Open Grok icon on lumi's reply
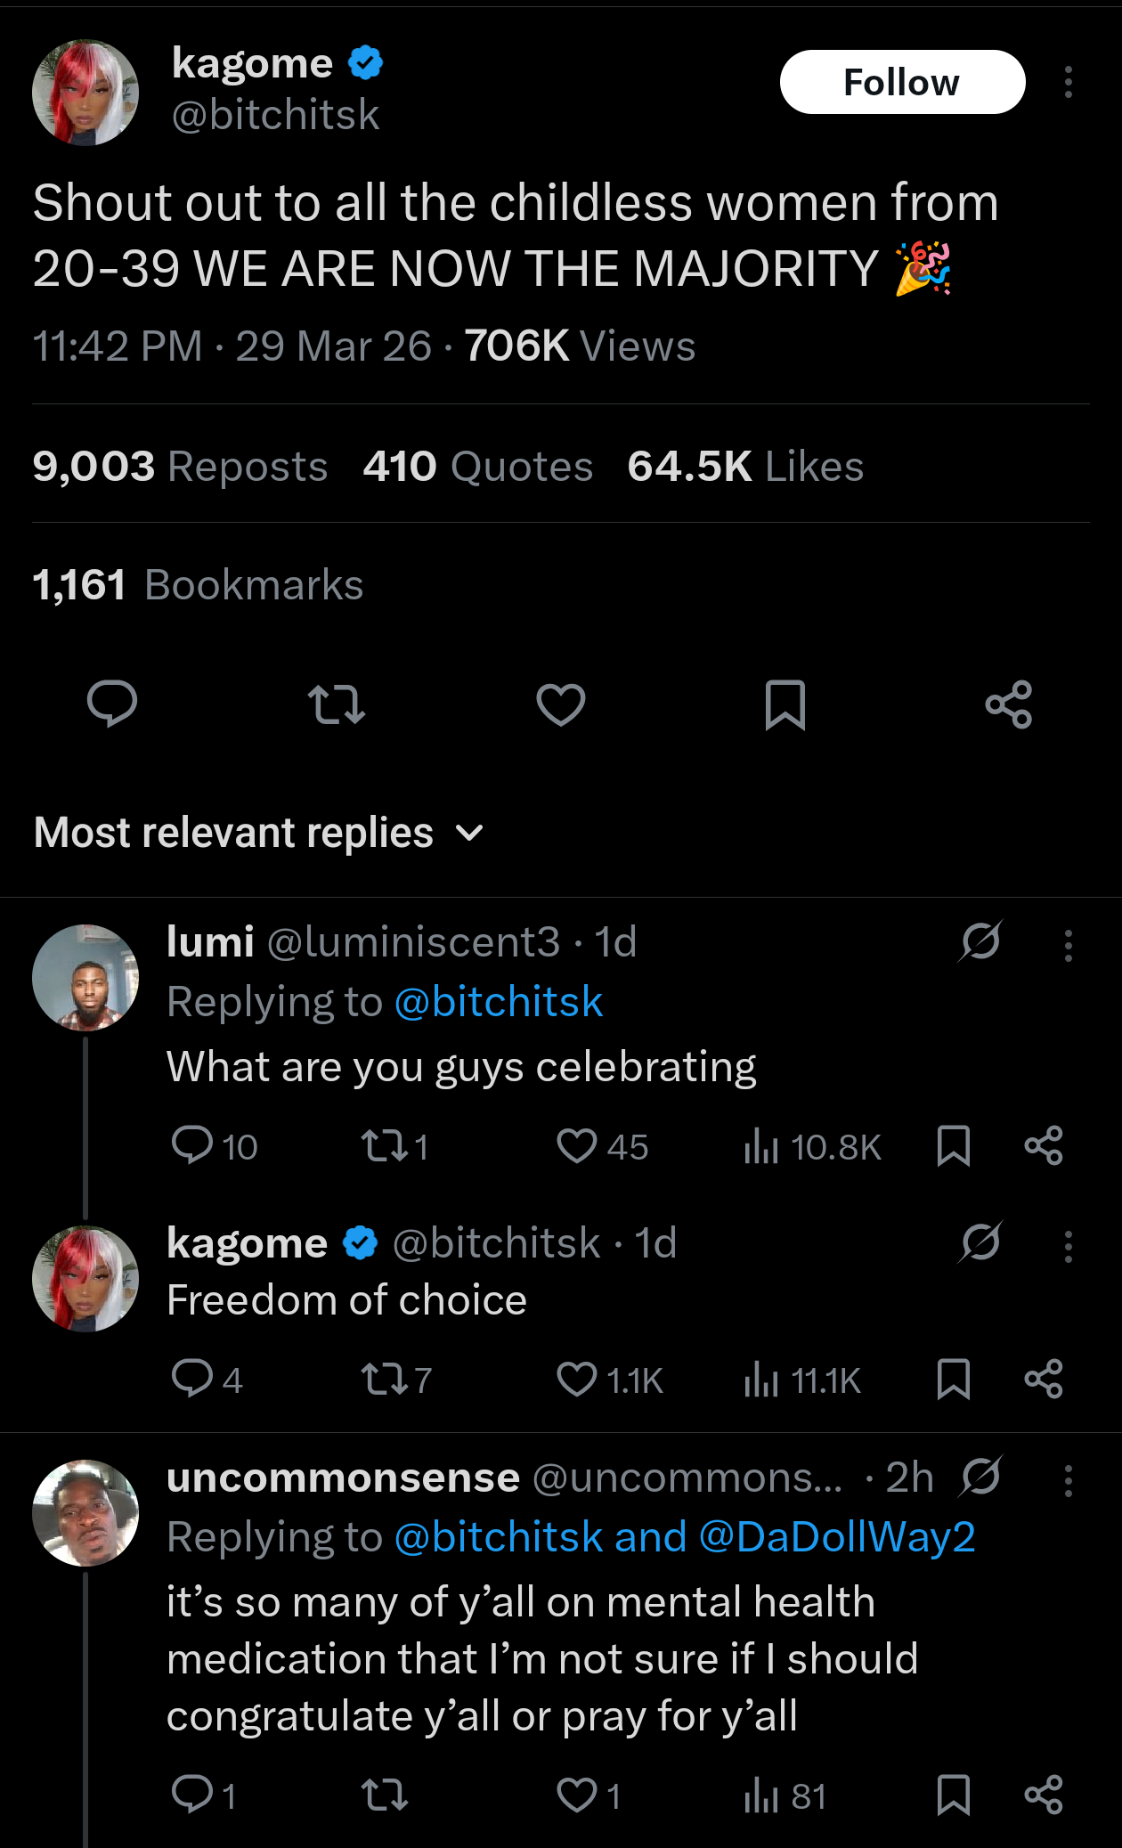1122x1848 pixels. point(980,941)
